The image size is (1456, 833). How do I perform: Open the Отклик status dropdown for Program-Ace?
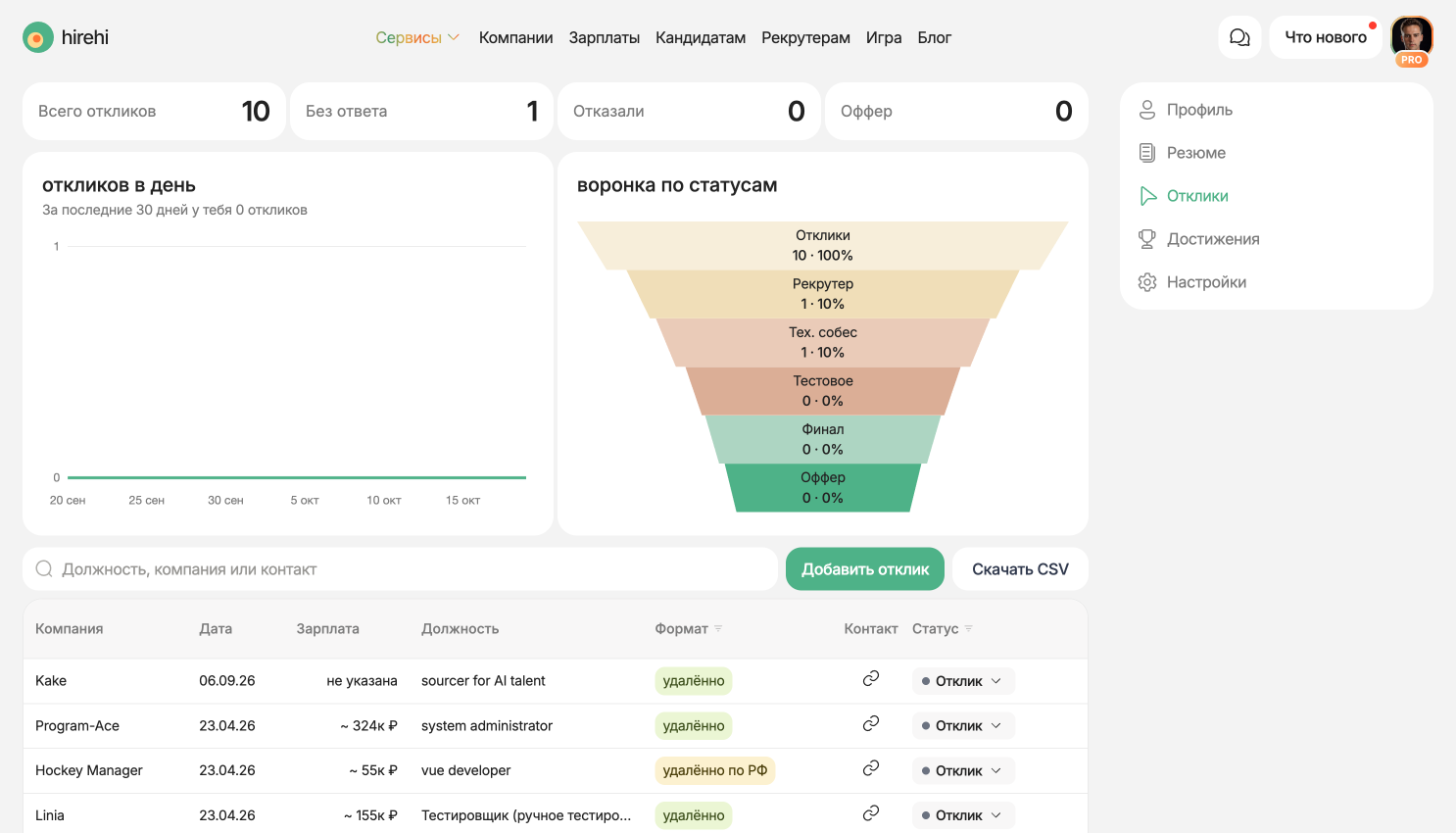(963, 725)
